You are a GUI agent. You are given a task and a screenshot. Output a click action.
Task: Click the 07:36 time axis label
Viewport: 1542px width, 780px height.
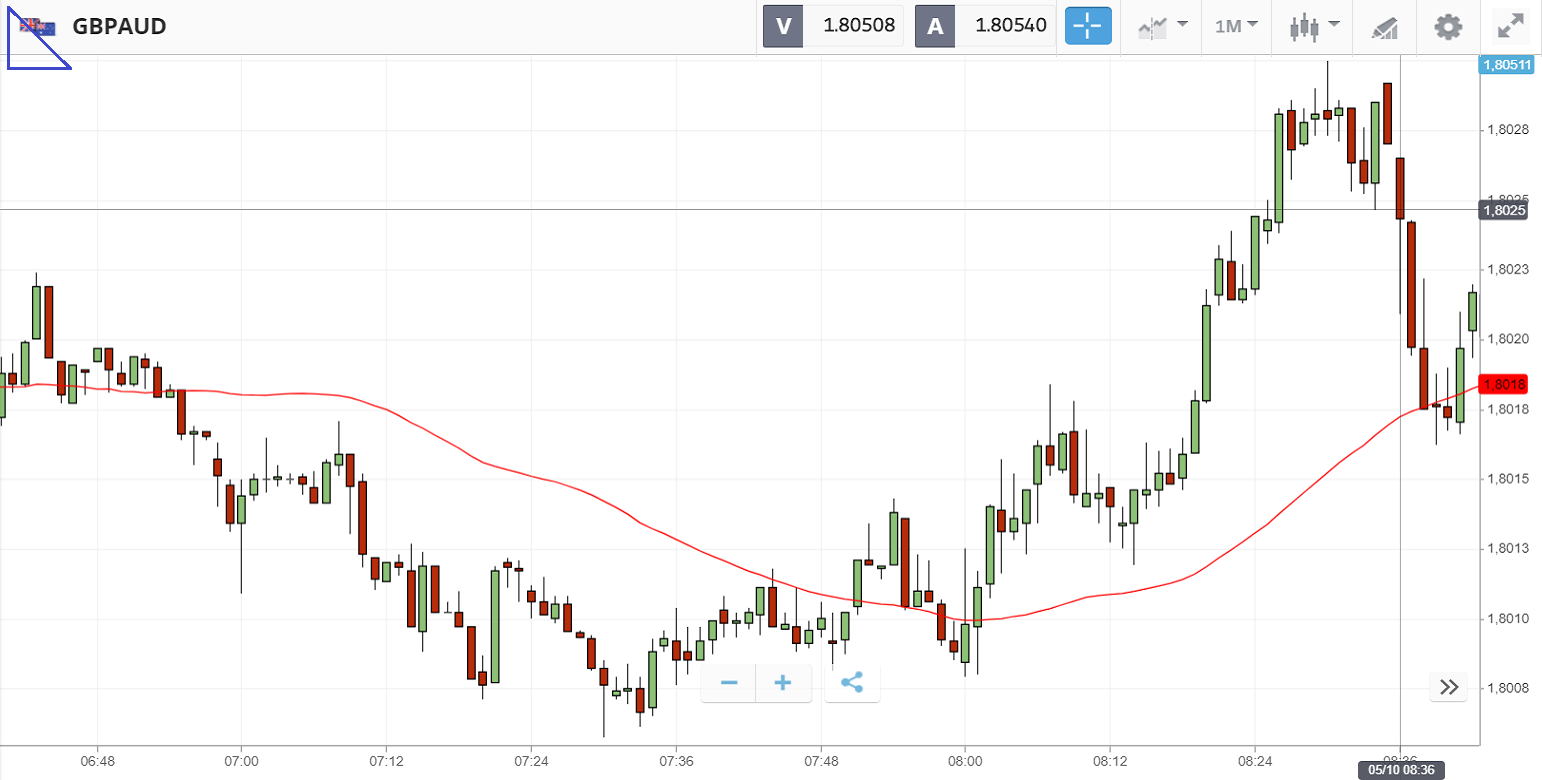click(x=676, y=761)
